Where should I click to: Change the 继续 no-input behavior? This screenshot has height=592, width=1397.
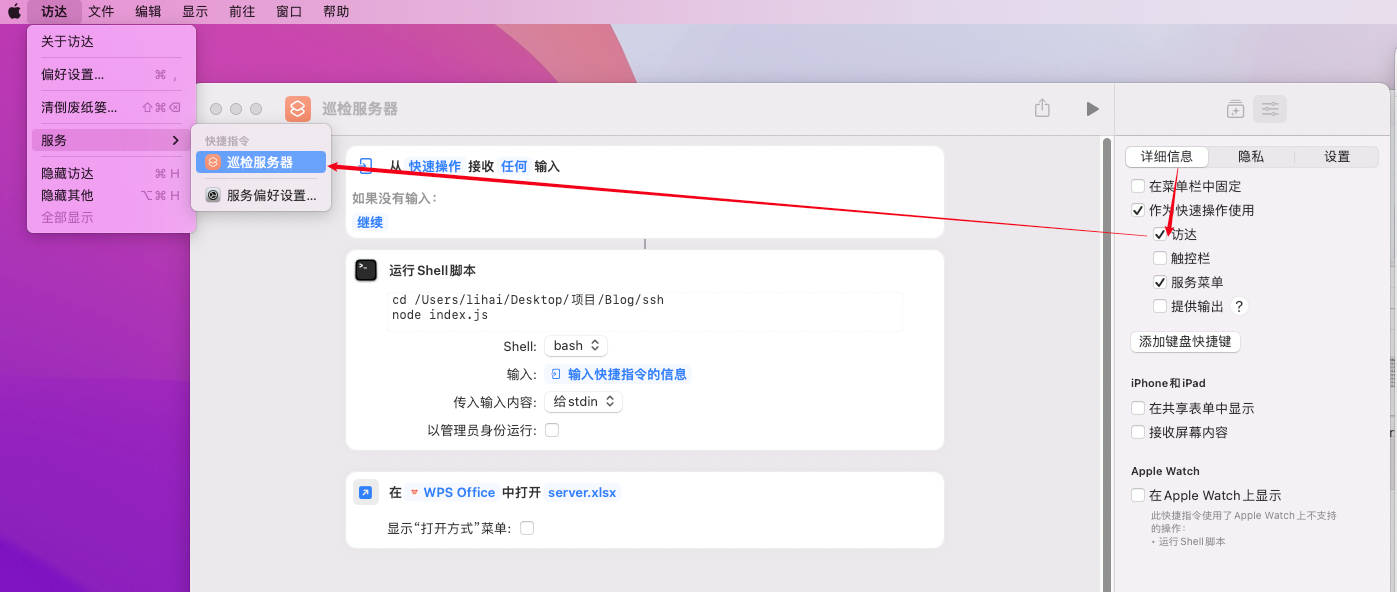pos(370,222)
